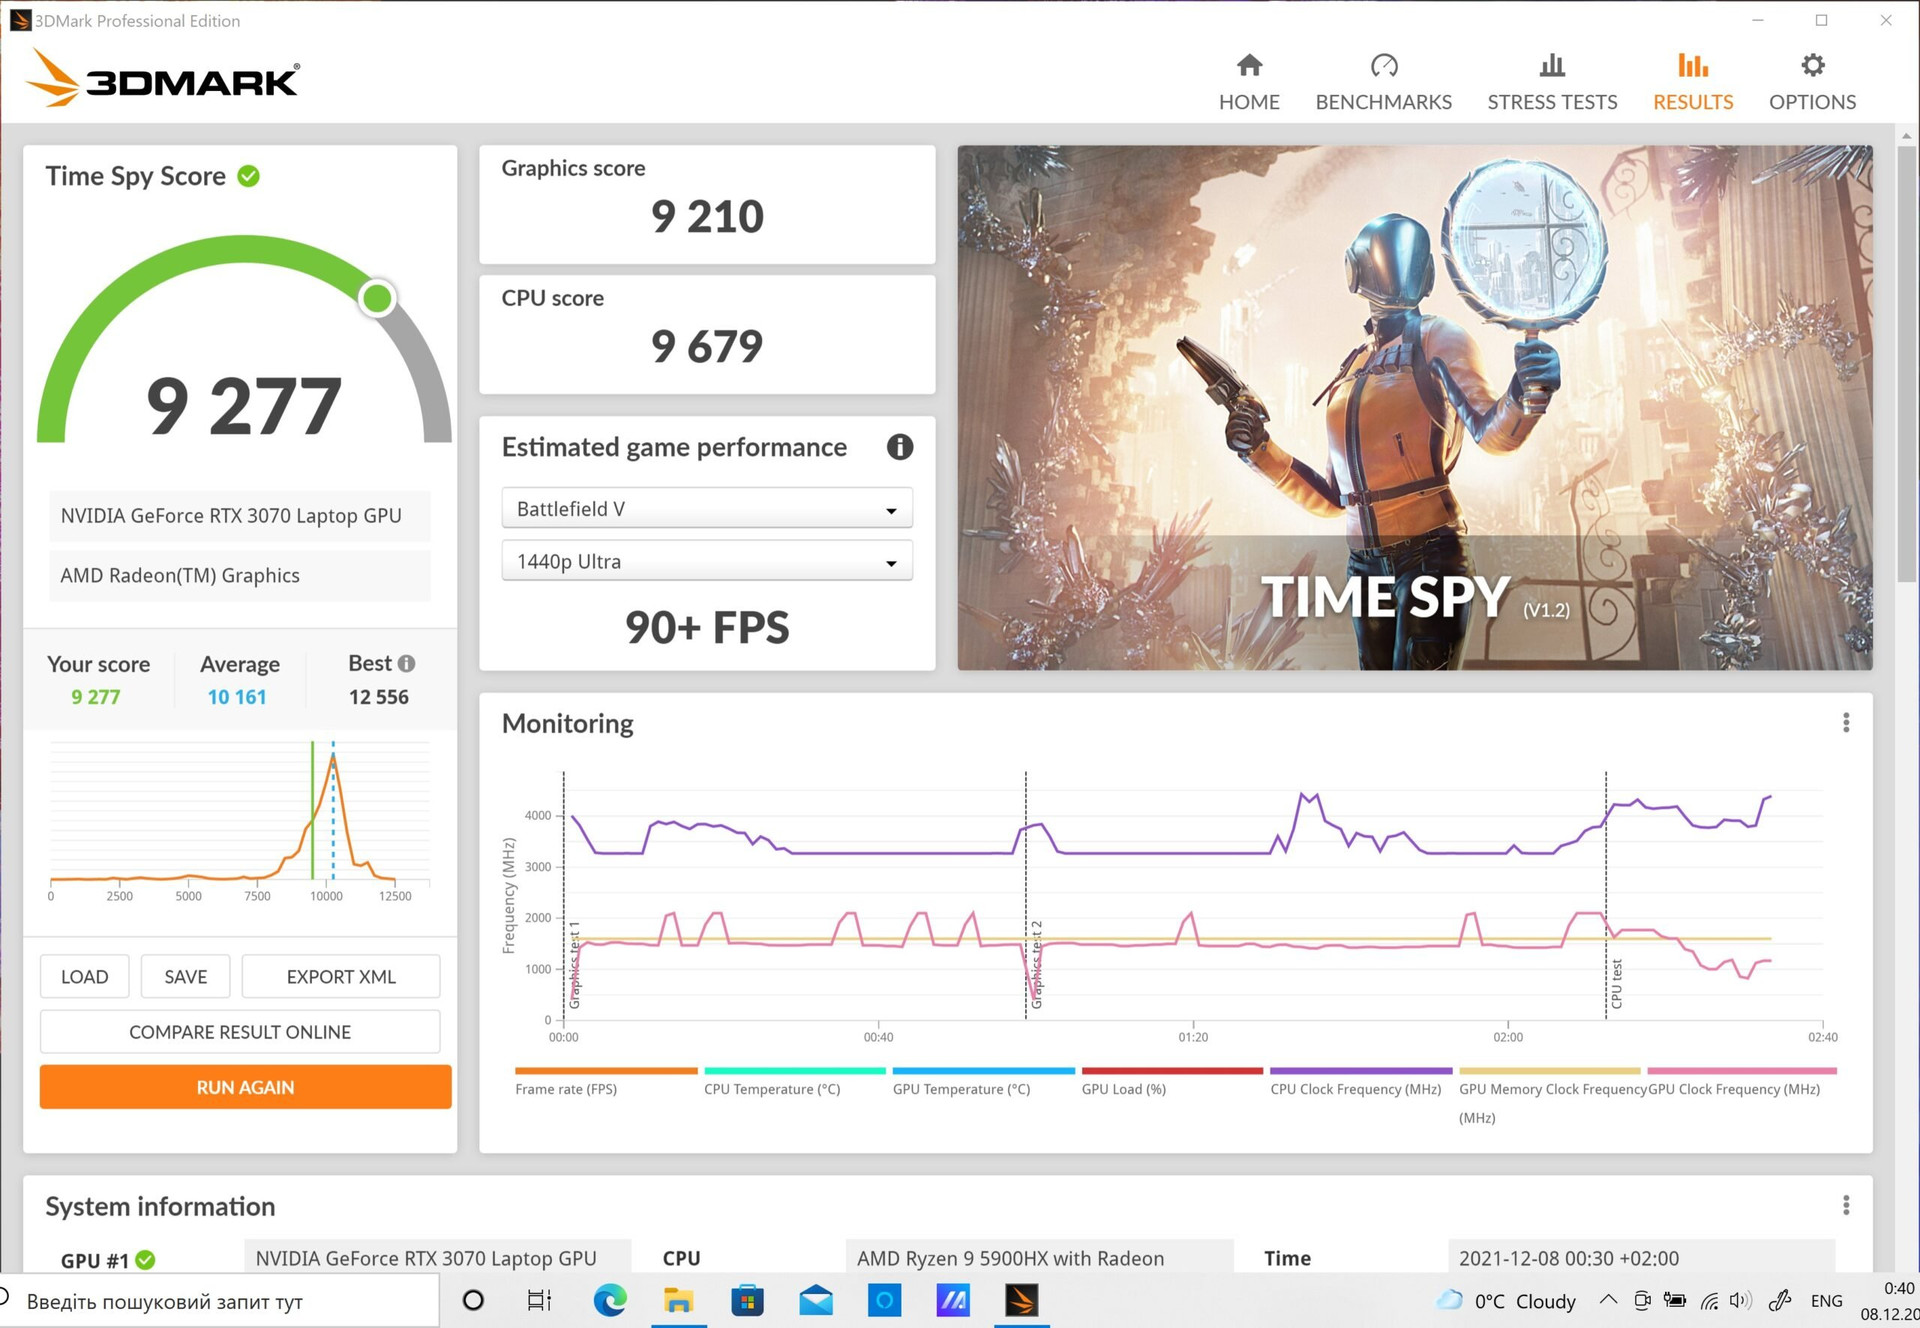Click the LOAD button

[x=85, y=976]
